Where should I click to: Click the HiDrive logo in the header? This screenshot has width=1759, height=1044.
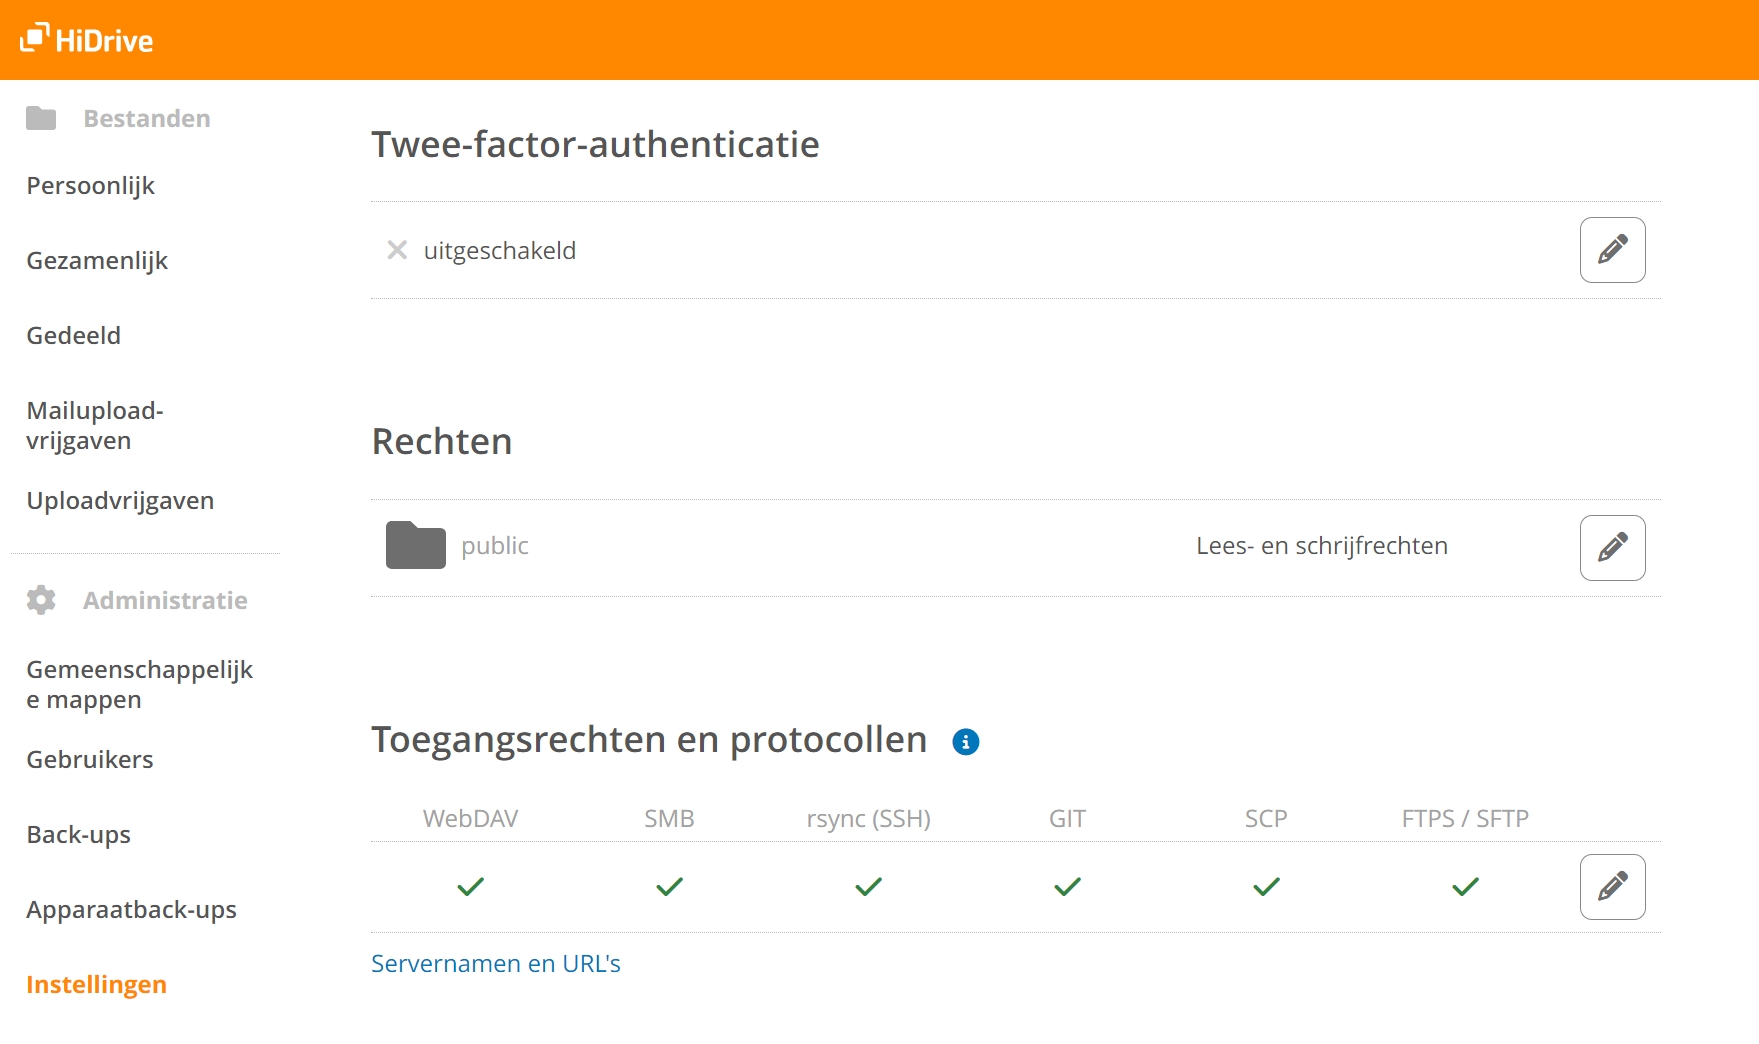[x=85, y=40]
